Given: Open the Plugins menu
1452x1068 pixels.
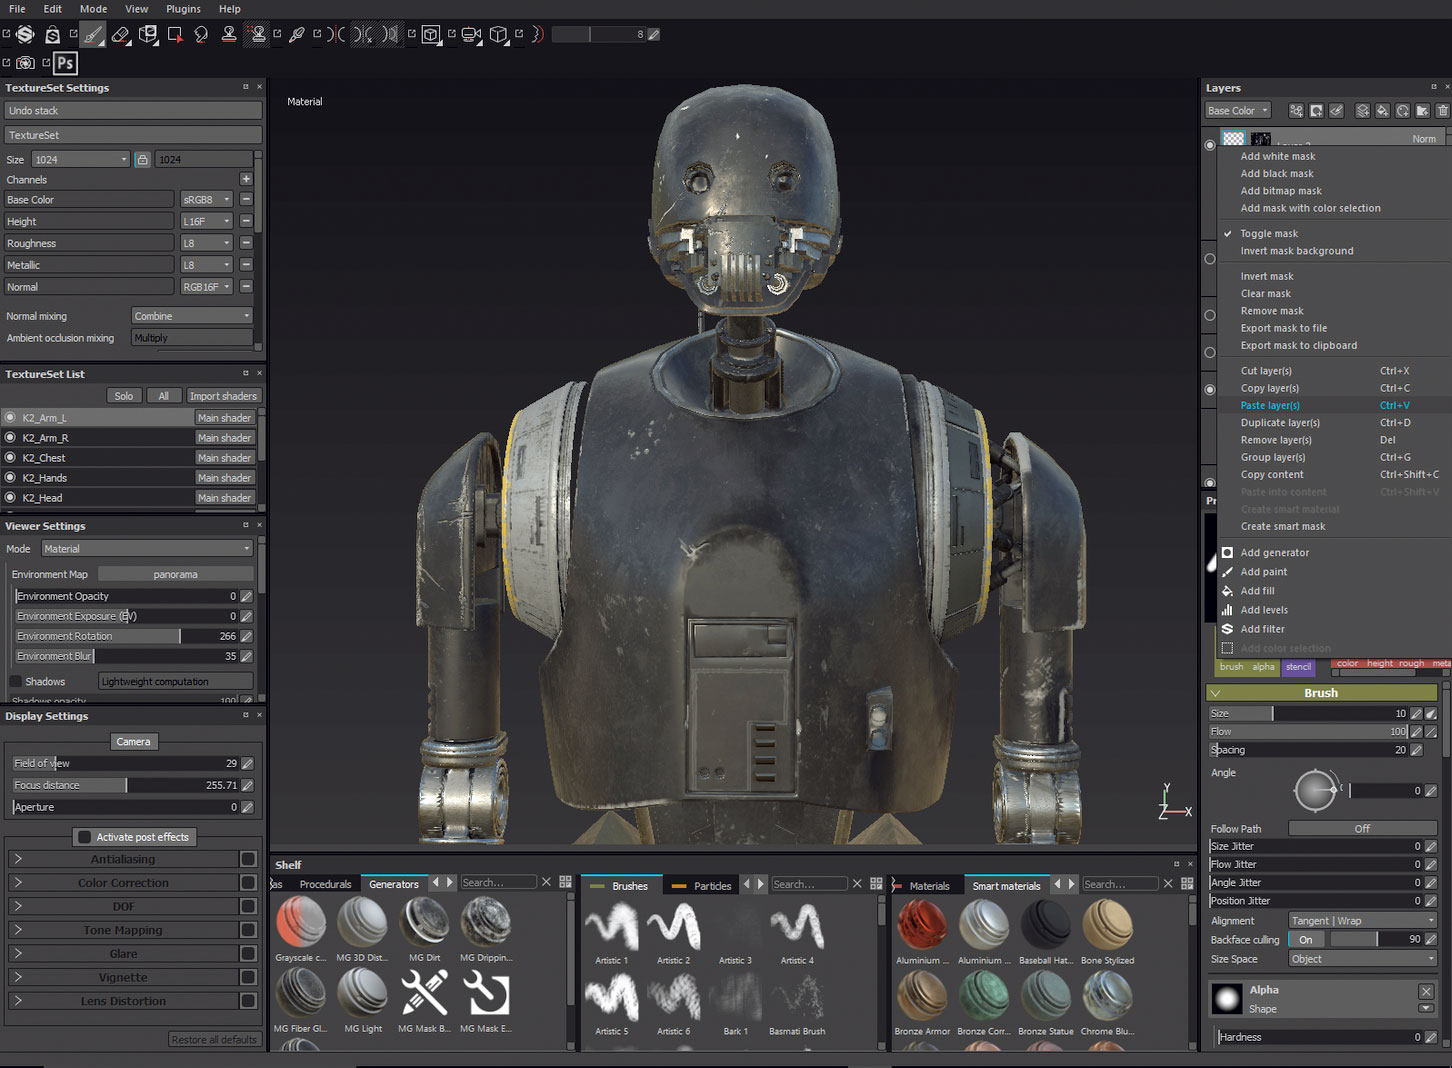Looking at the screenshot, I should point(183,9).
